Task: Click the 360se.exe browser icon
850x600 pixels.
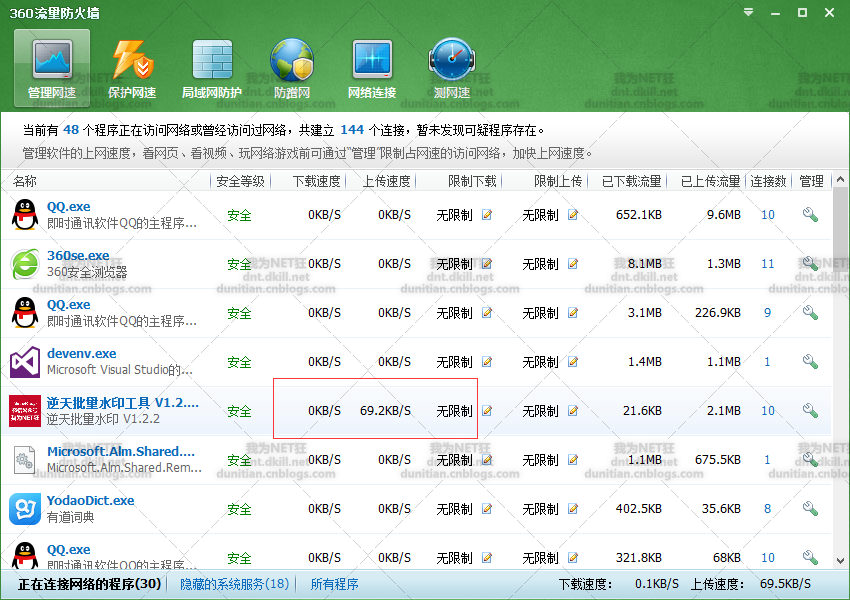Action: point(25,264)
